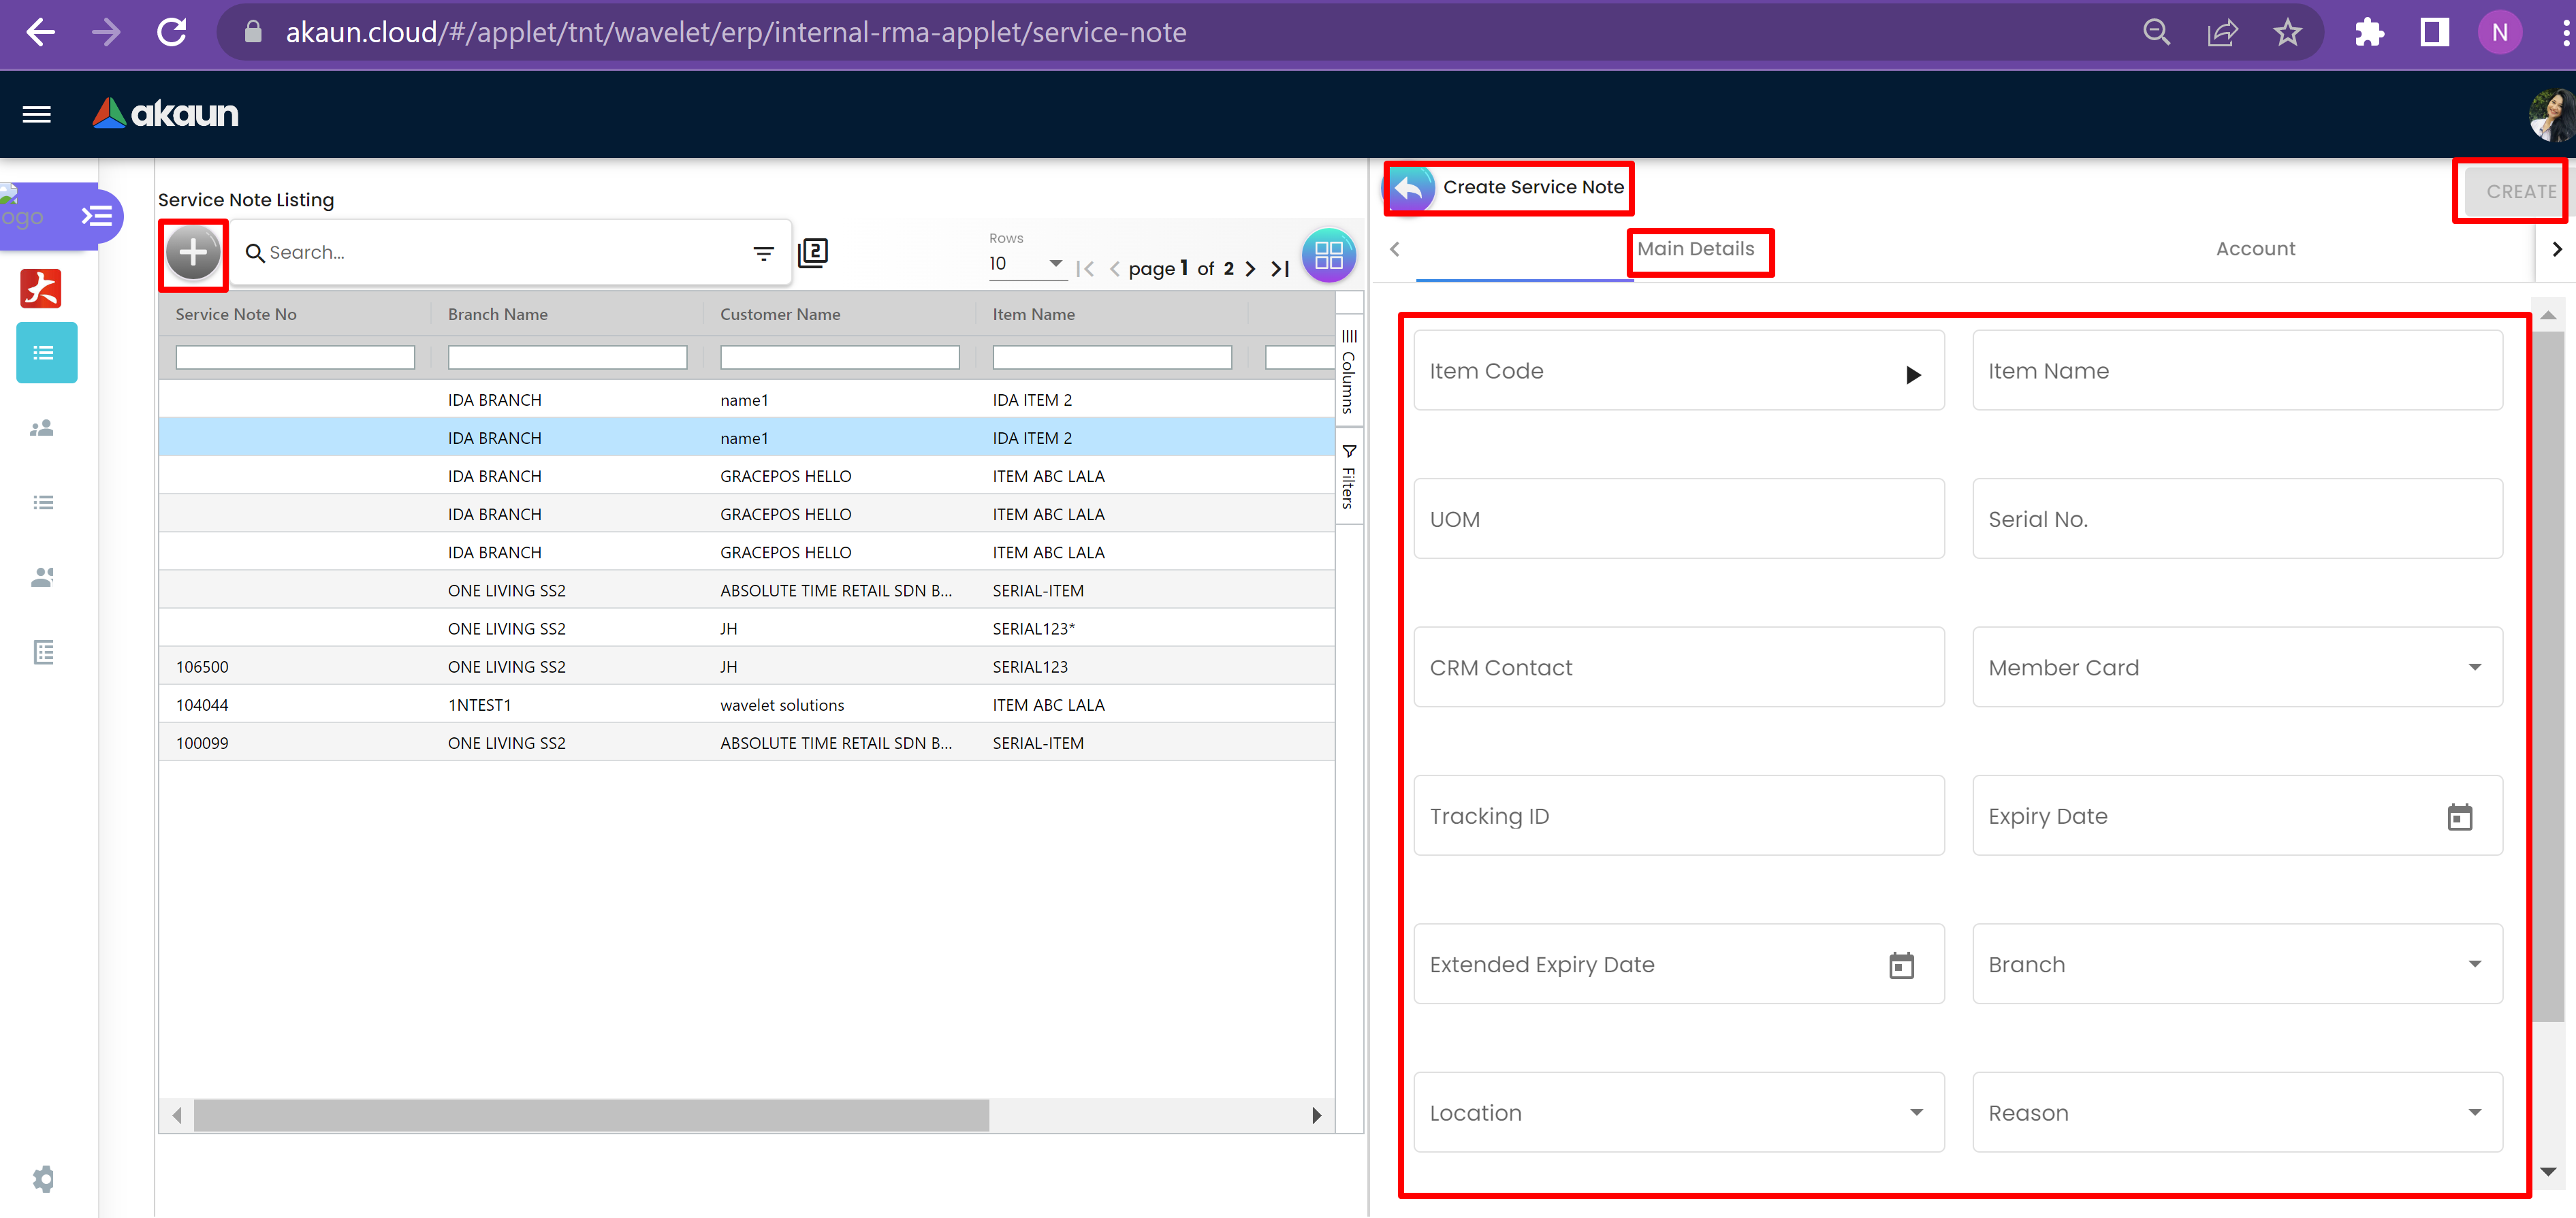Collapse the sidebar using the indent toggle

[96, 215]
